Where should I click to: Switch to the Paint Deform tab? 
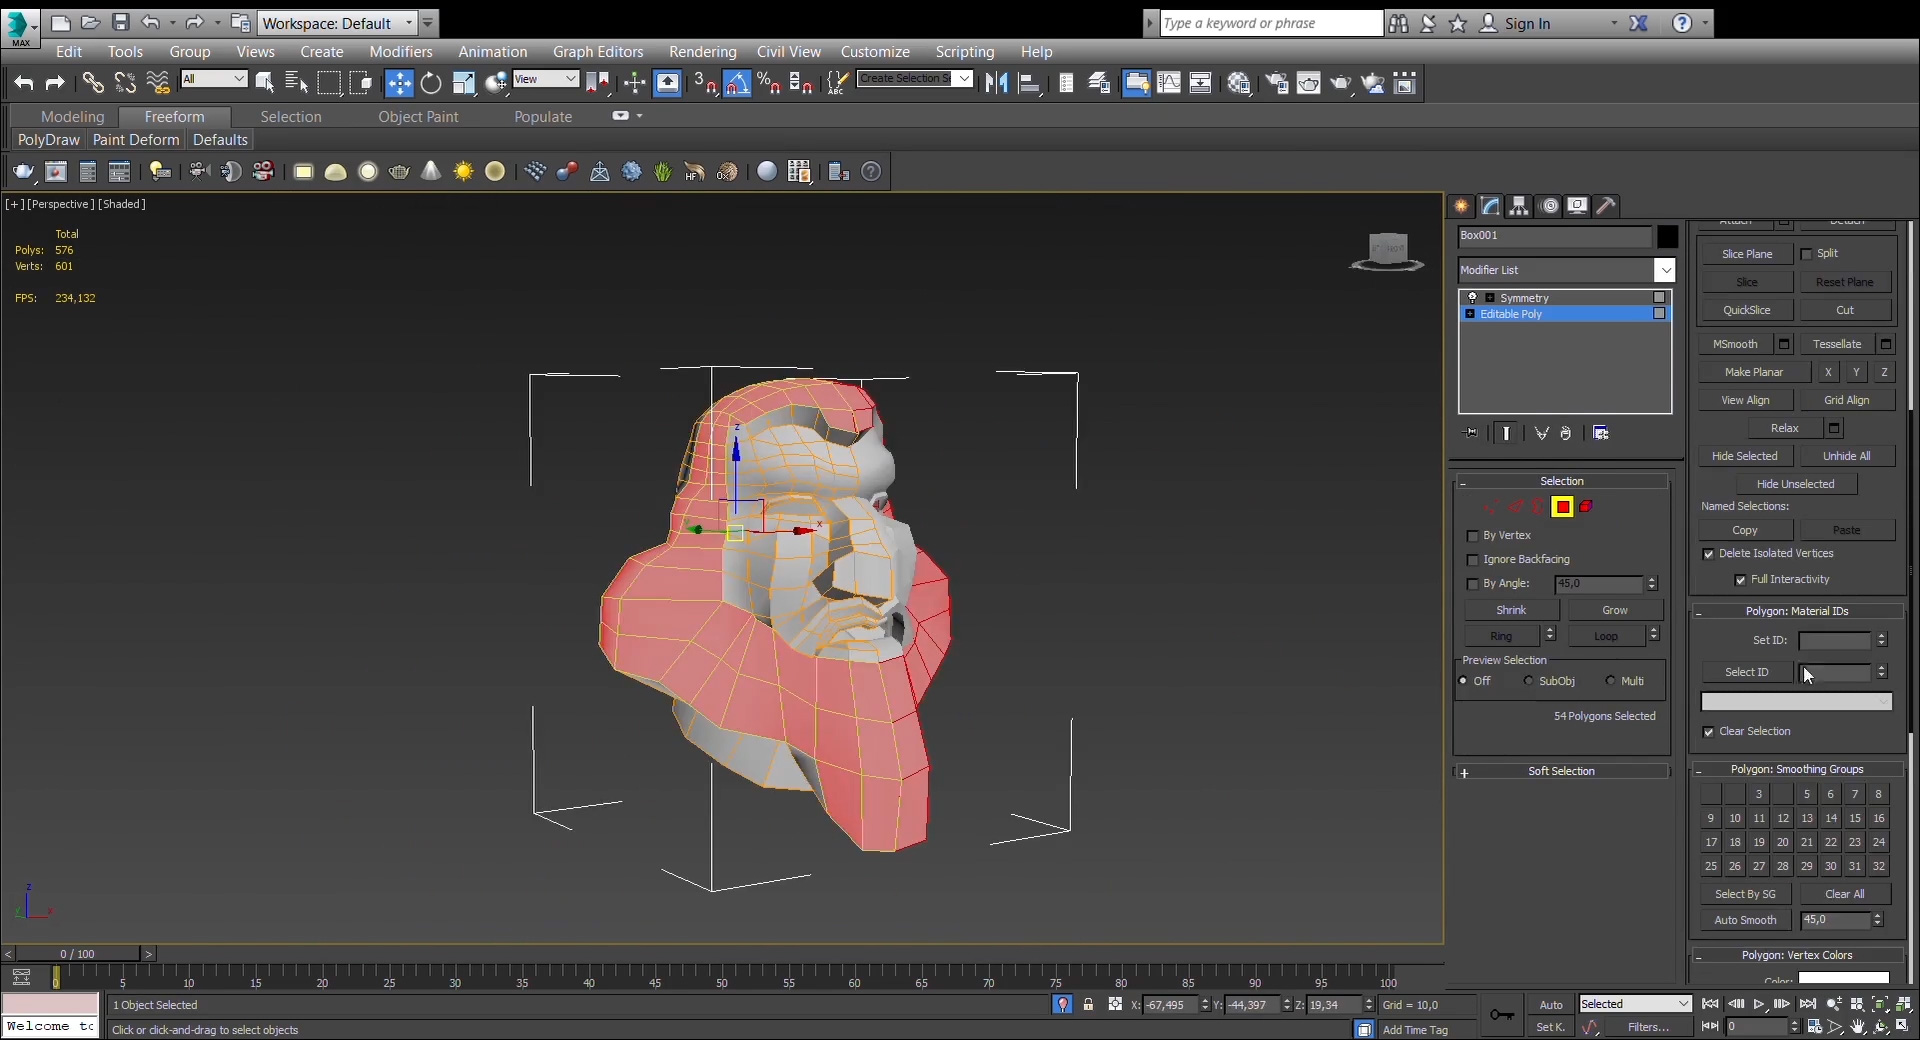click(136, 140)
